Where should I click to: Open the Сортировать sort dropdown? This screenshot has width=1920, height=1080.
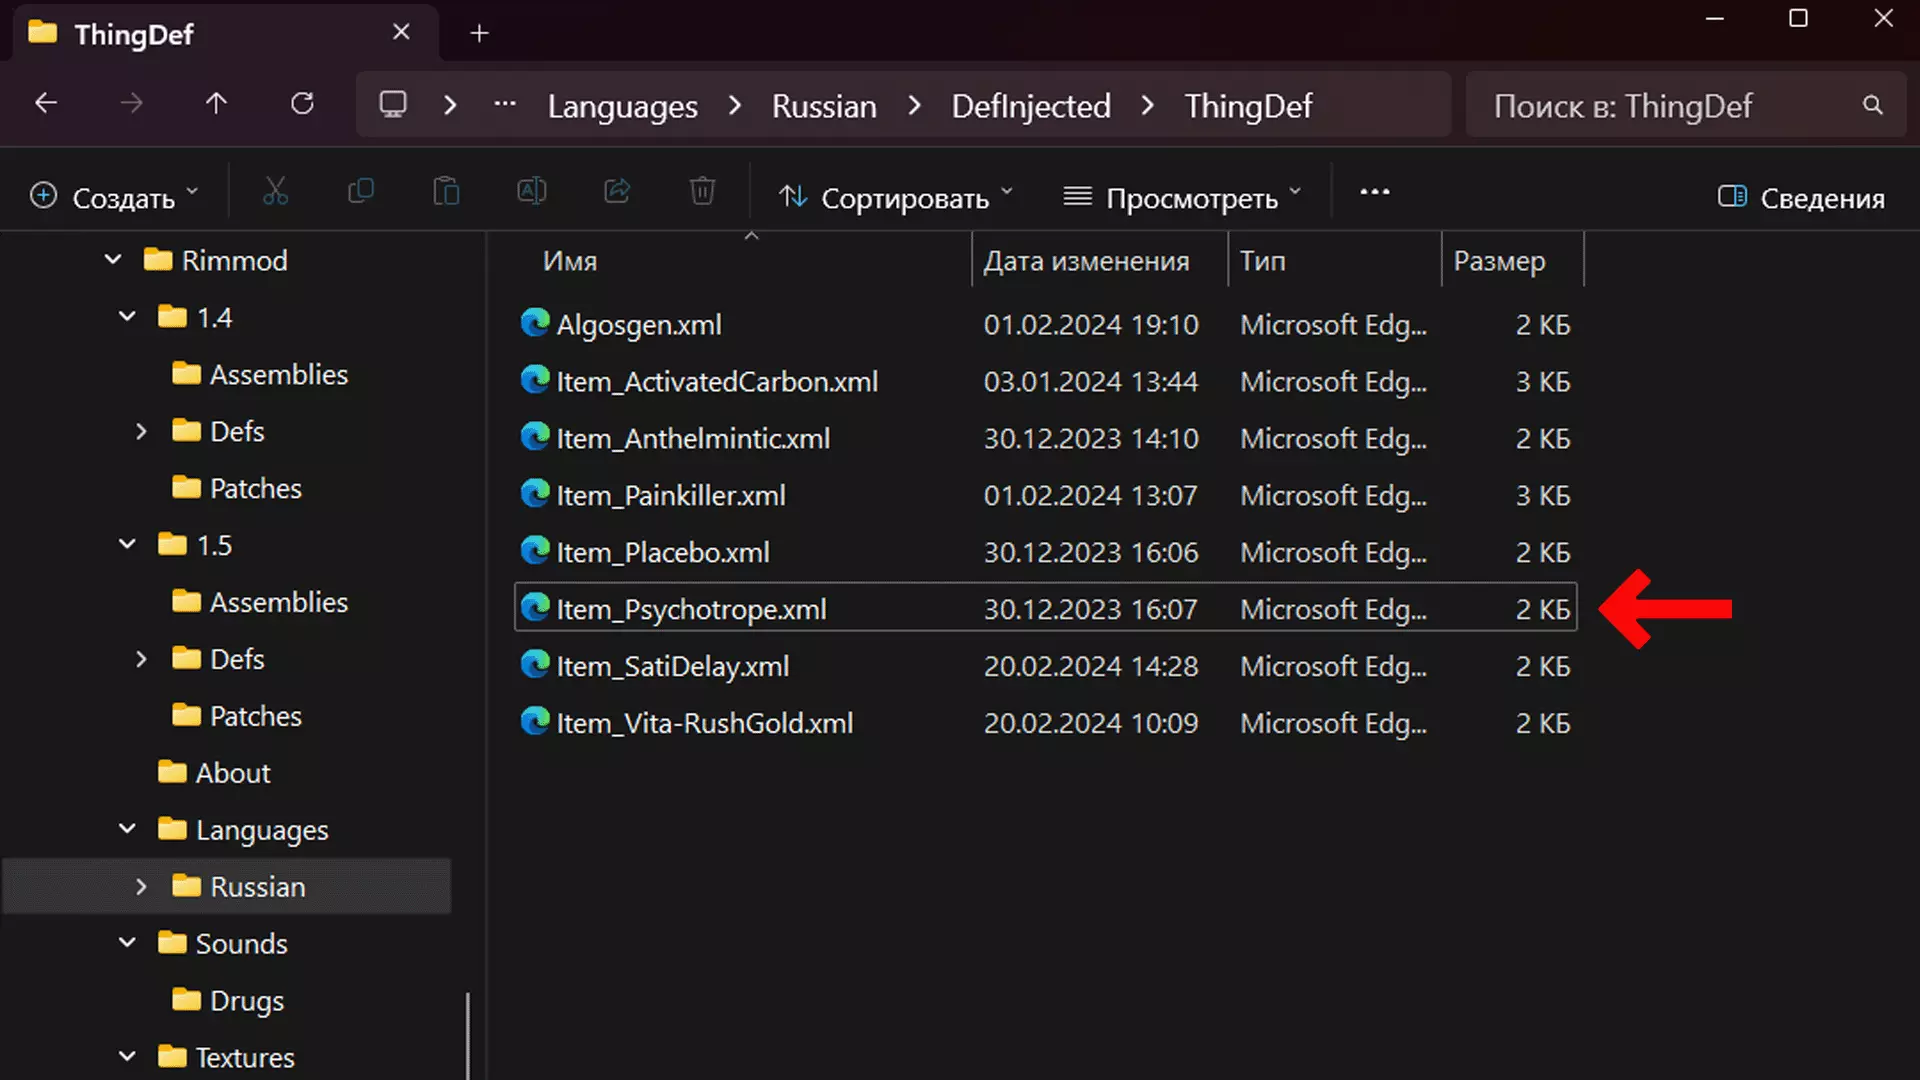pos(896,198)
